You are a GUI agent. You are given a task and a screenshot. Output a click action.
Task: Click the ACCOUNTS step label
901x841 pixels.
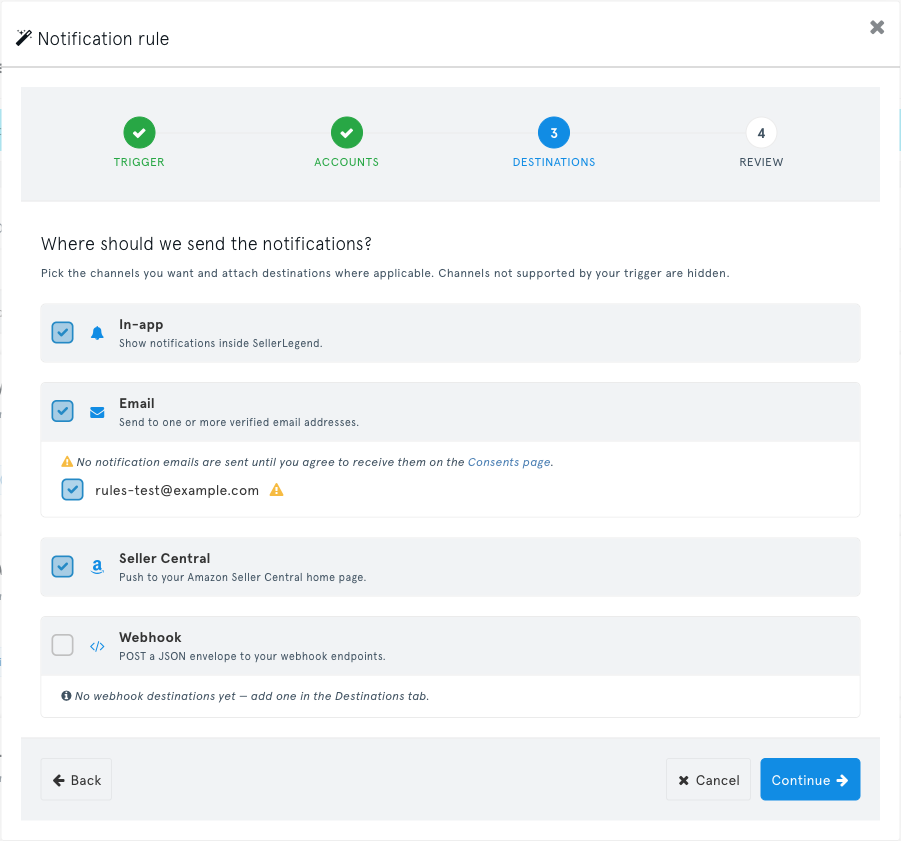click(x=346, y=162)
